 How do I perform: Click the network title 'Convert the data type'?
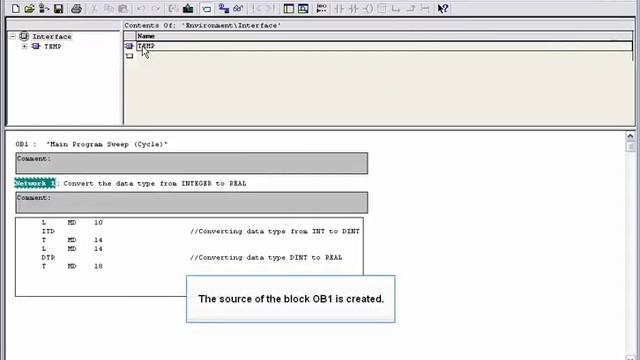pos(155,183)
